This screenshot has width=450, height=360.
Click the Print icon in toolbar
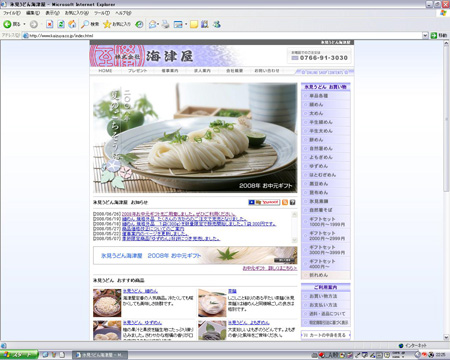[166, 24]
